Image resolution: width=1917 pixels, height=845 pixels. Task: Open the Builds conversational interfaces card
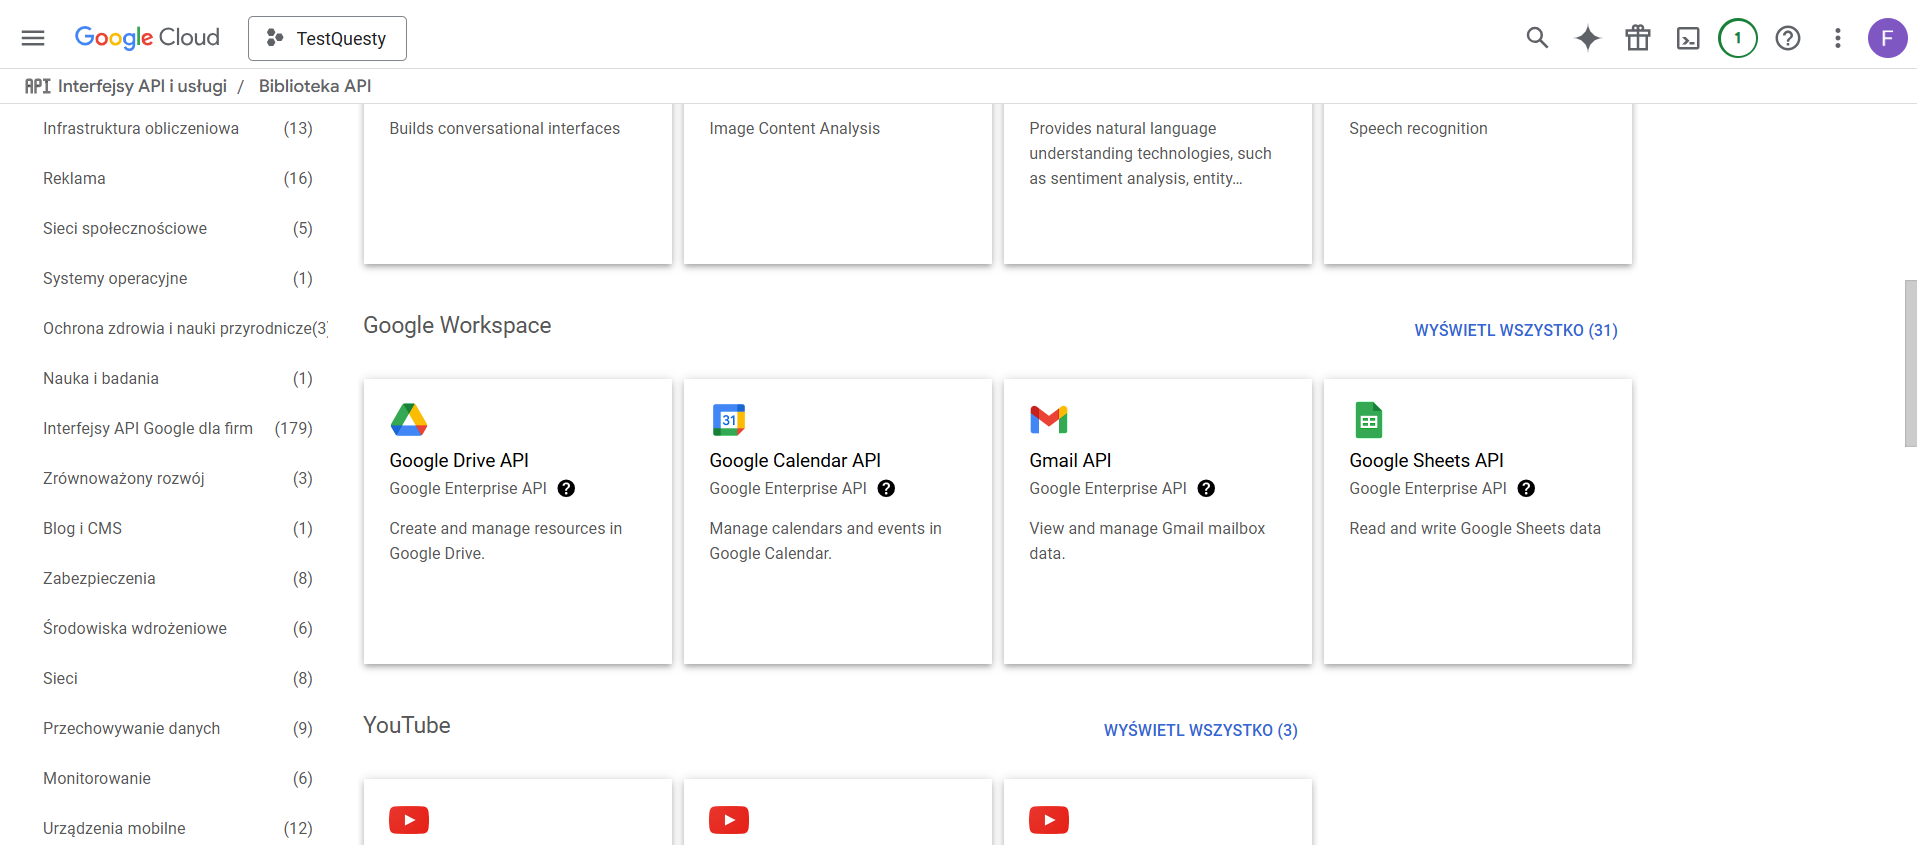coord(518,184)
